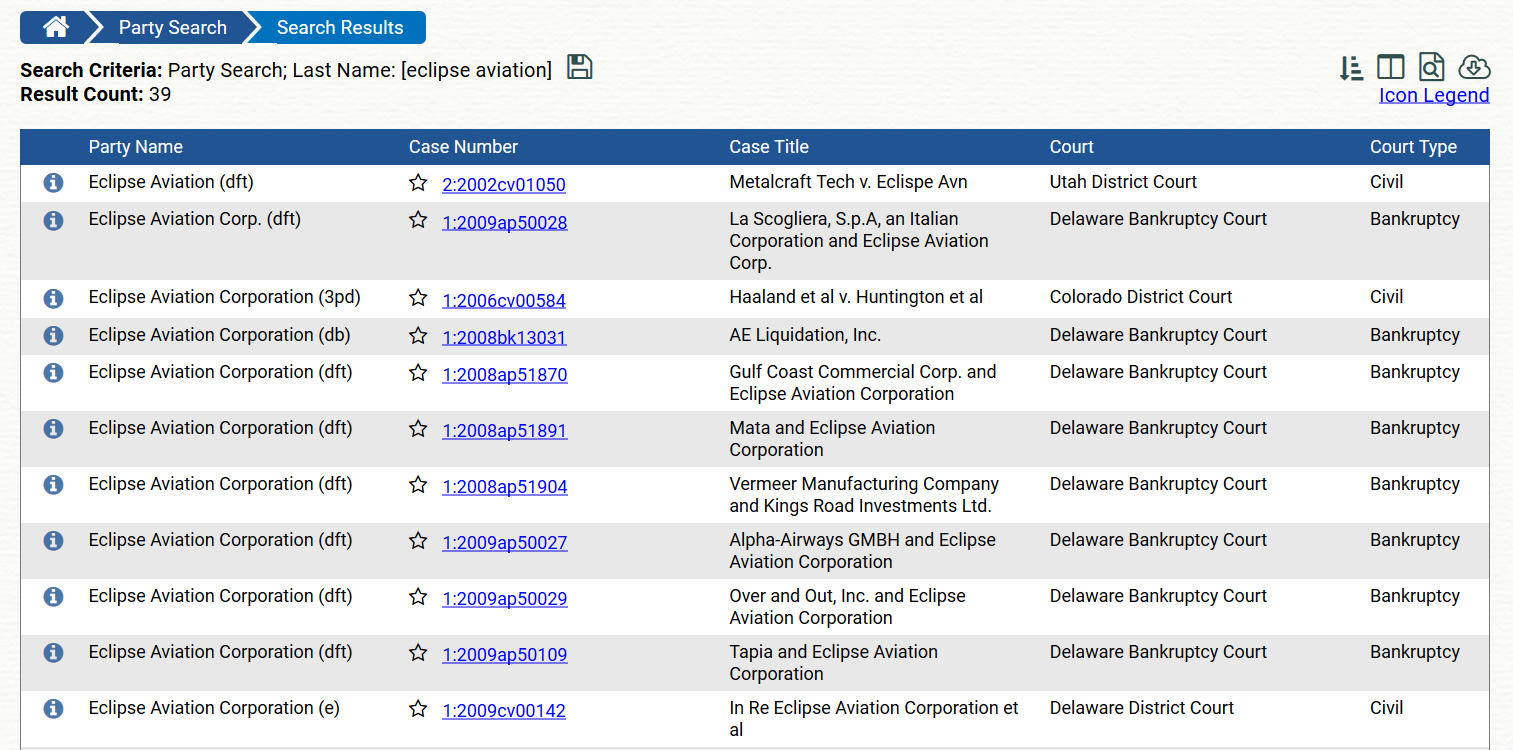Go to the Home breadcrumb icon
The image size is (1513, 750).
[56, 28]
